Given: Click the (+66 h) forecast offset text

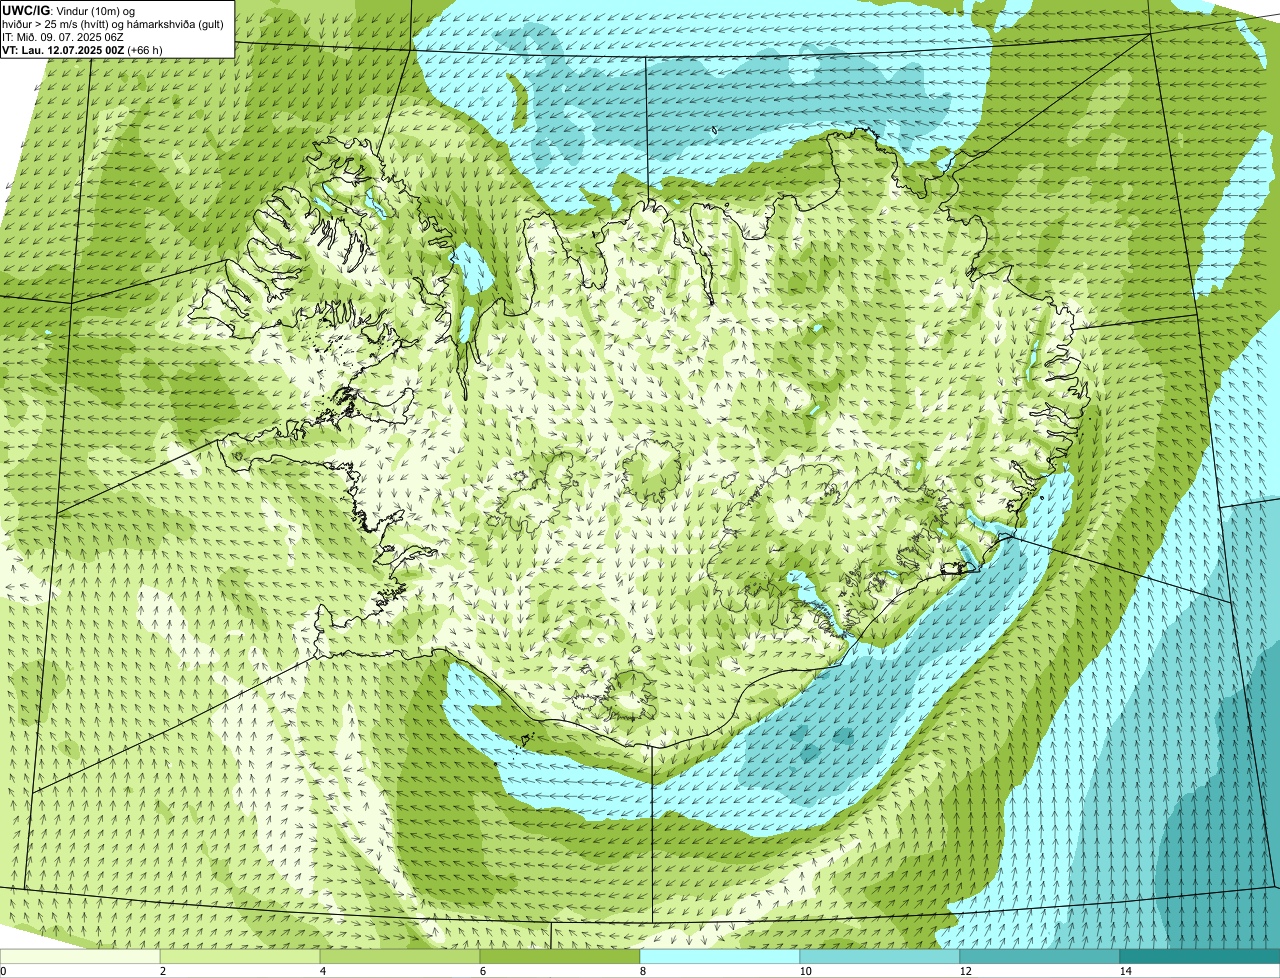Looking at the screenshot, I should tap(144, 49).
